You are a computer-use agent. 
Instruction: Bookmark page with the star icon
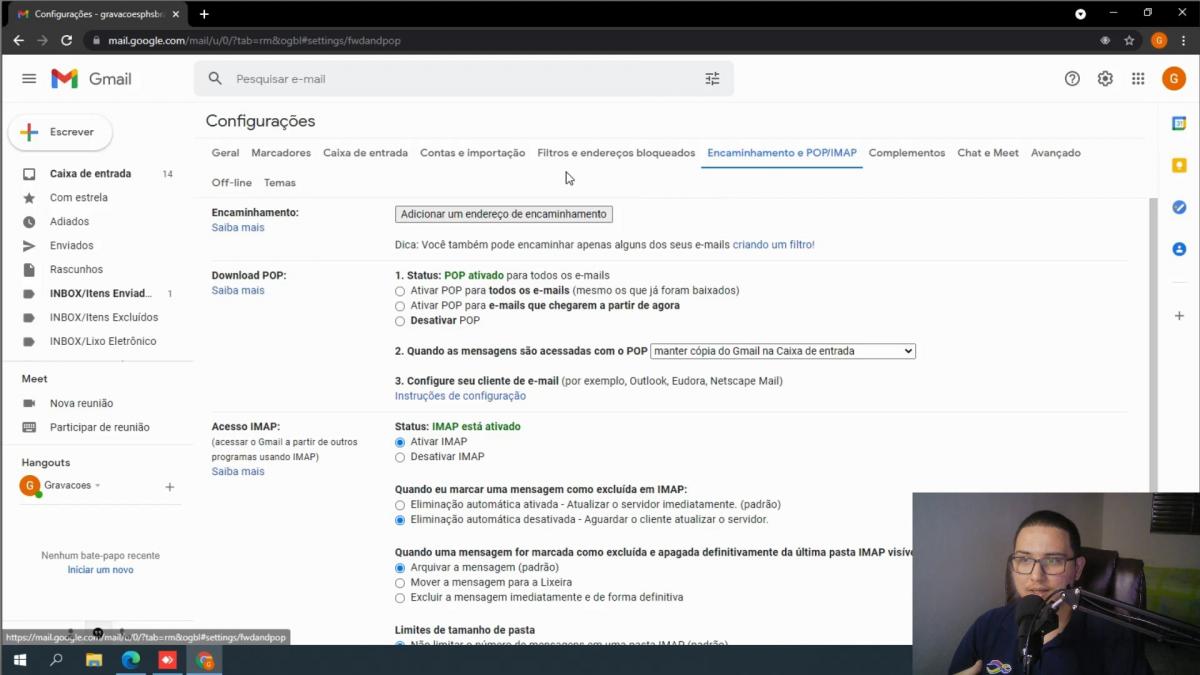[x=1129, y=41]
